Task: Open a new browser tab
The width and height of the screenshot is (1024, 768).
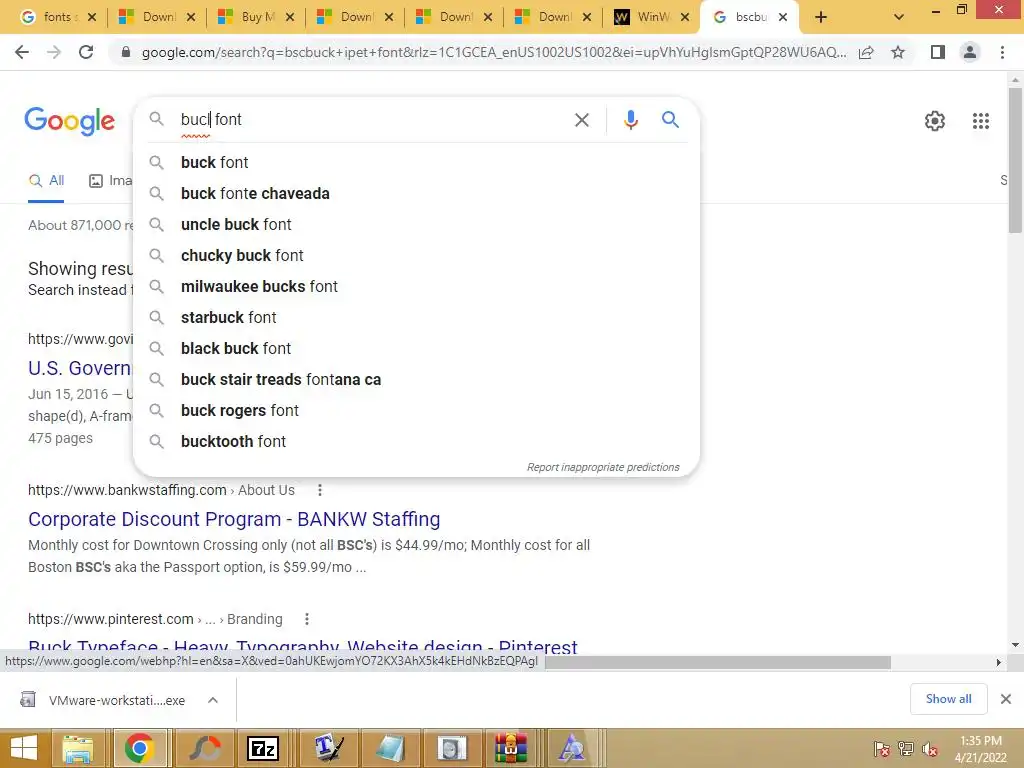Action: 821,18
